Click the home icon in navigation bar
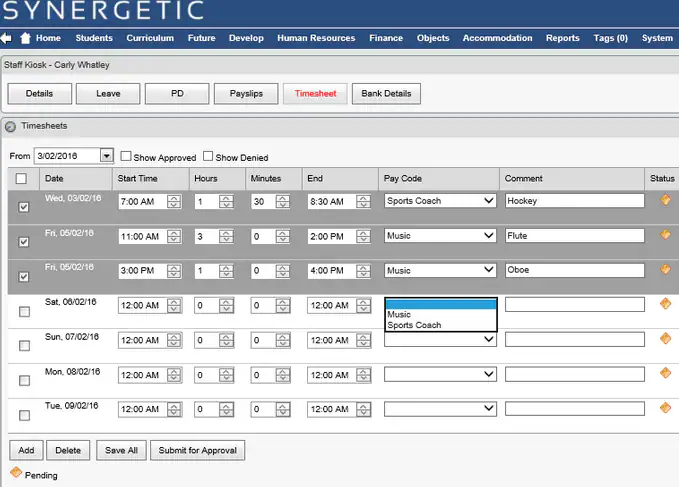Screen dimensions: 679x487 (25, 38)
